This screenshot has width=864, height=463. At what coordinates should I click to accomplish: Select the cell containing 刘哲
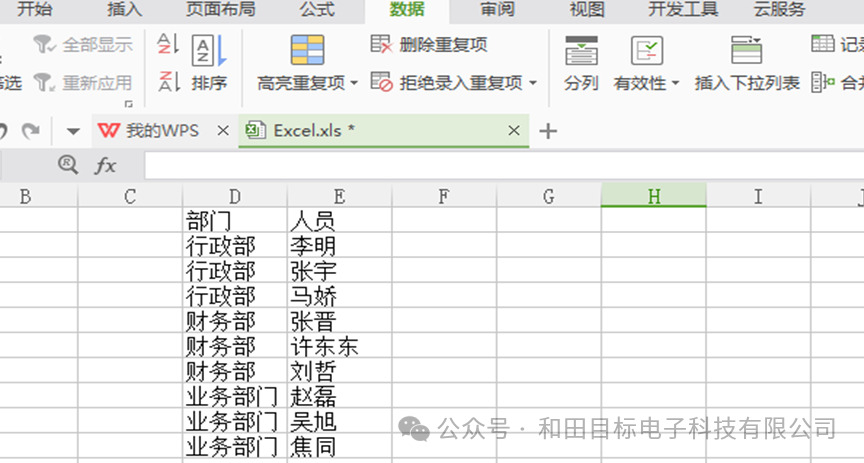click(339, 370)
